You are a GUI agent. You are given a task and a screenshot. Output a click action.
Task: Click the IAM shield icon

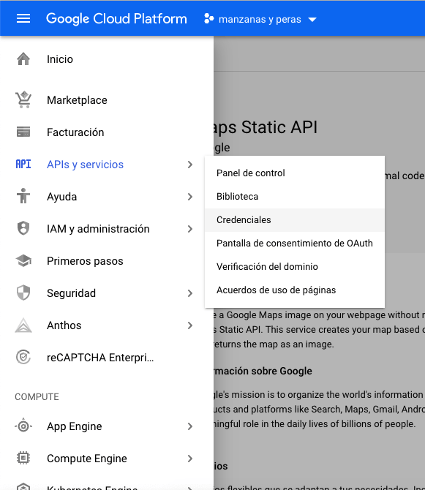pyautogui.click(x=23, y=228)
